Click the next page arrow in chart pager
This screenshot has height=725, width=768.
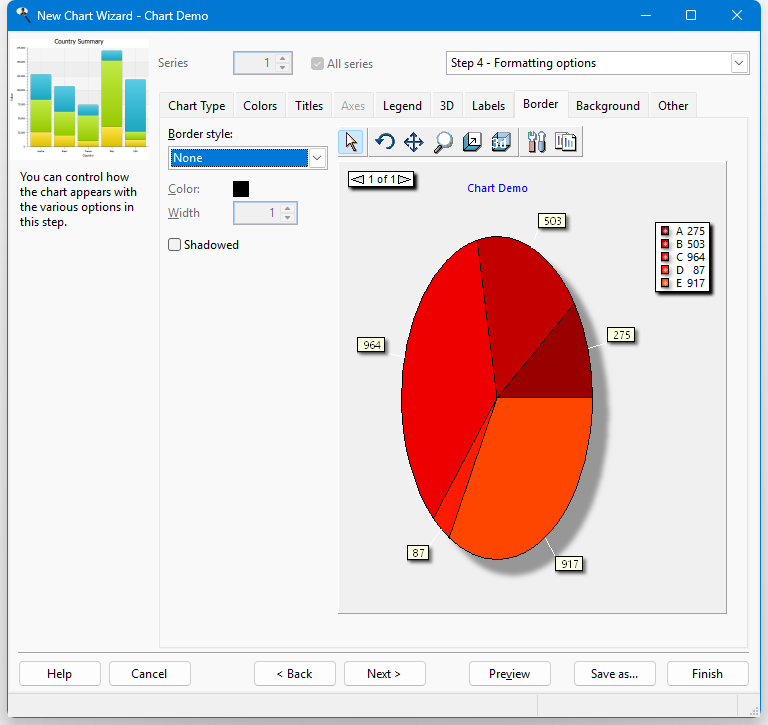[404, 179]
